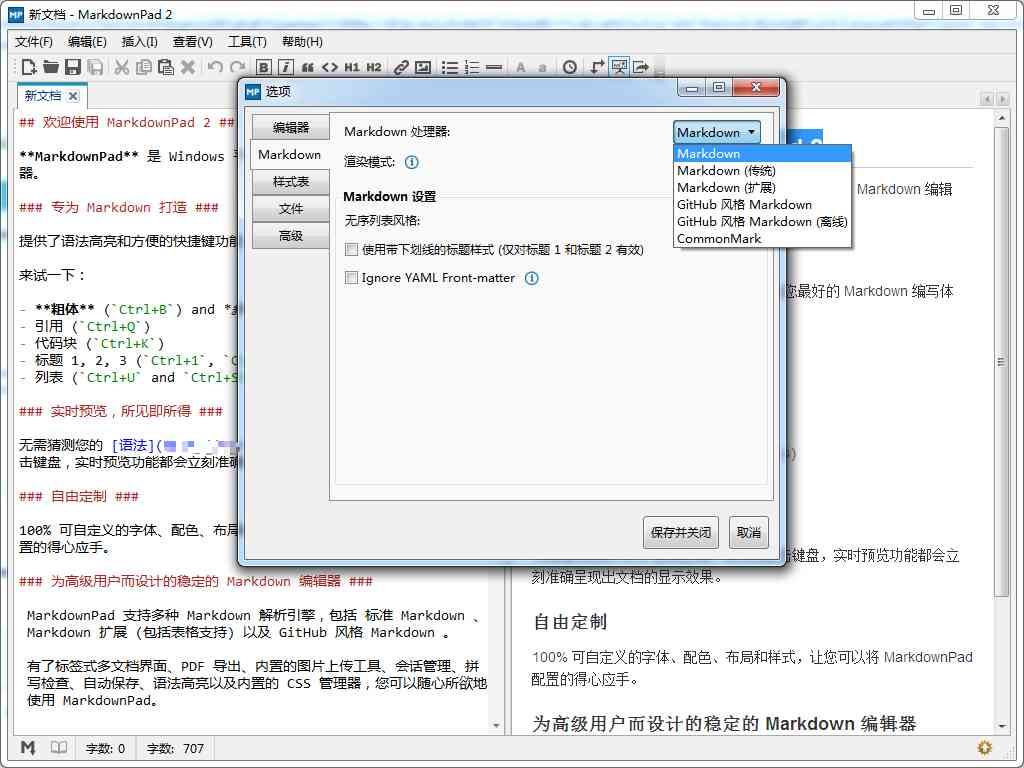The height and width of the screenshot is (768, 1024).
Task: Select Markdown (传统) processor
Action: 761,170
